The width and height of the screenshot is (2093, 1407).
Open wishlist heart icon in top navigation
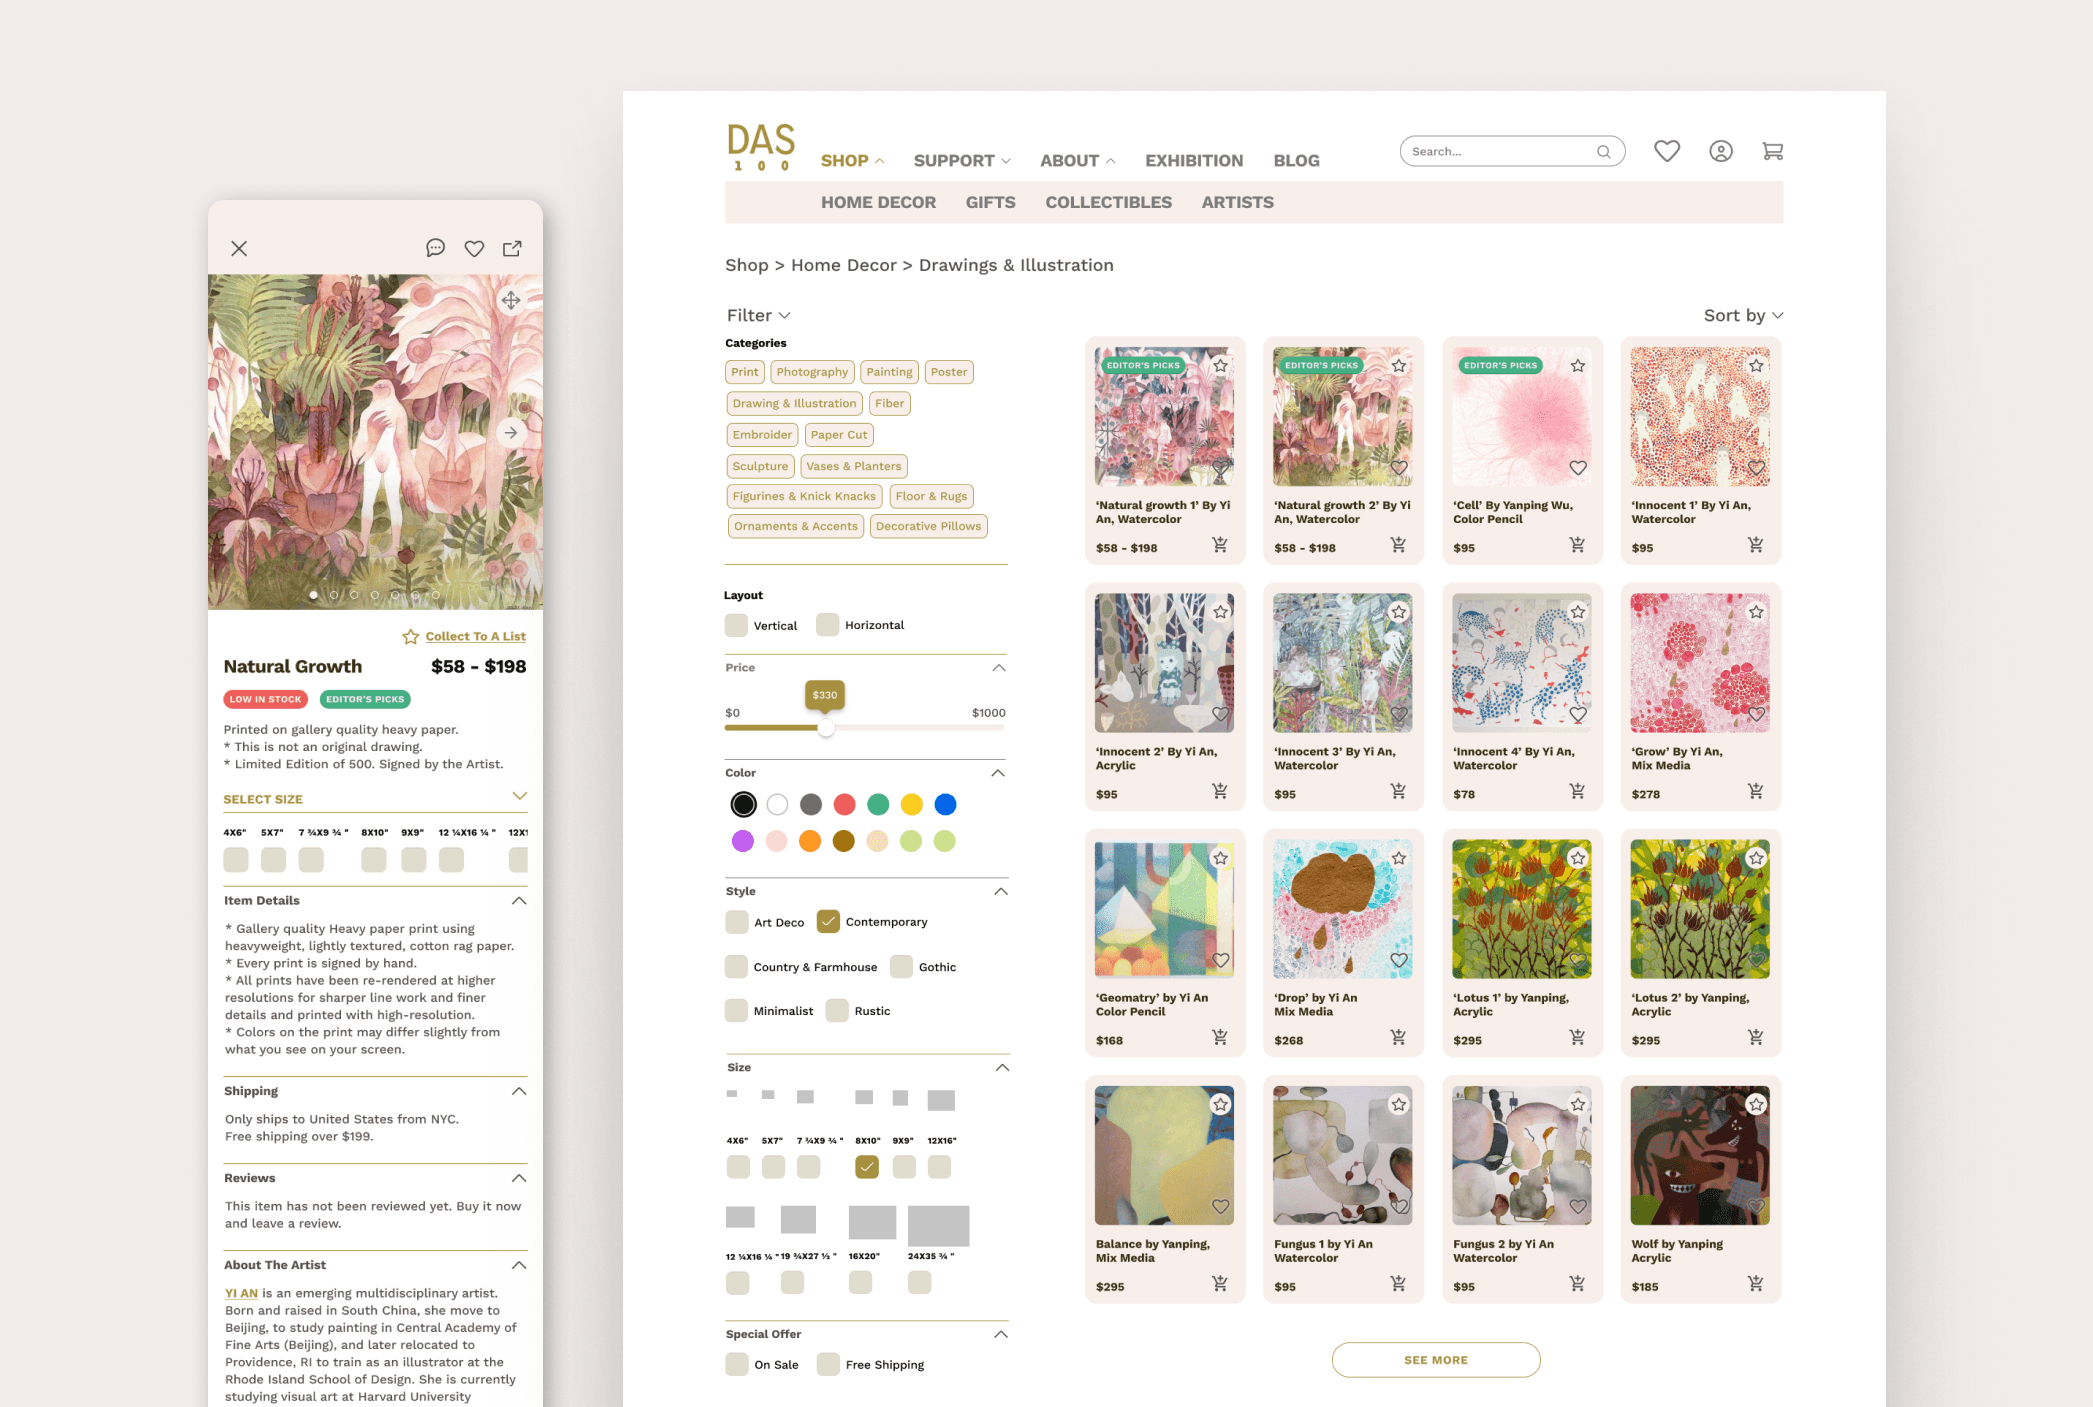[1666, 151]
